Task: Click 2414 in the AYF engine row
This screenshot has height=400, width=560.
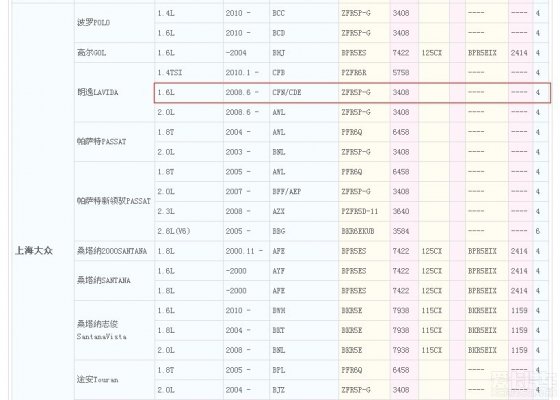Action: point(519,271)
